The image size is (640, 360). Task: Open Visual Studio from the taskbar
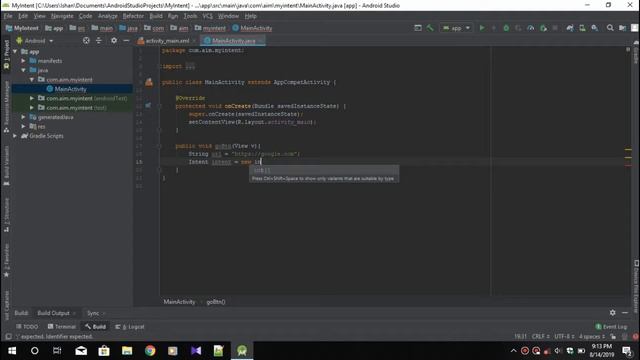196,351
